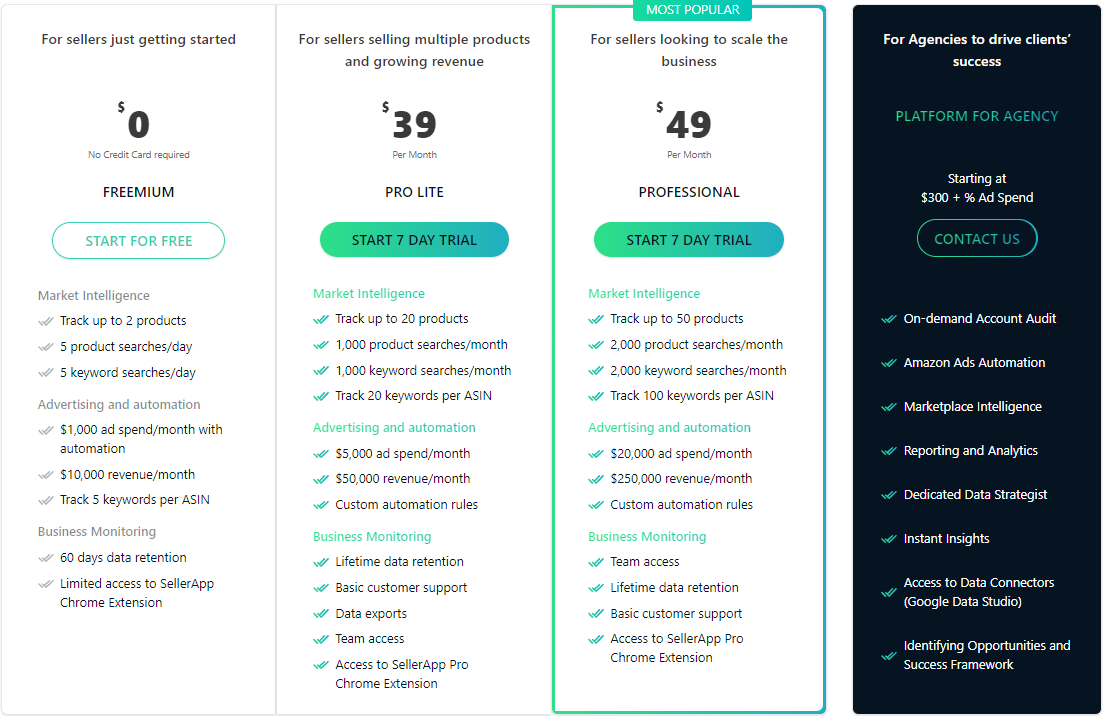Click checkmark next to Amazon Ads Automation
The width and height of the screenshot is (1104, 716).
click(x=888, y=363)
